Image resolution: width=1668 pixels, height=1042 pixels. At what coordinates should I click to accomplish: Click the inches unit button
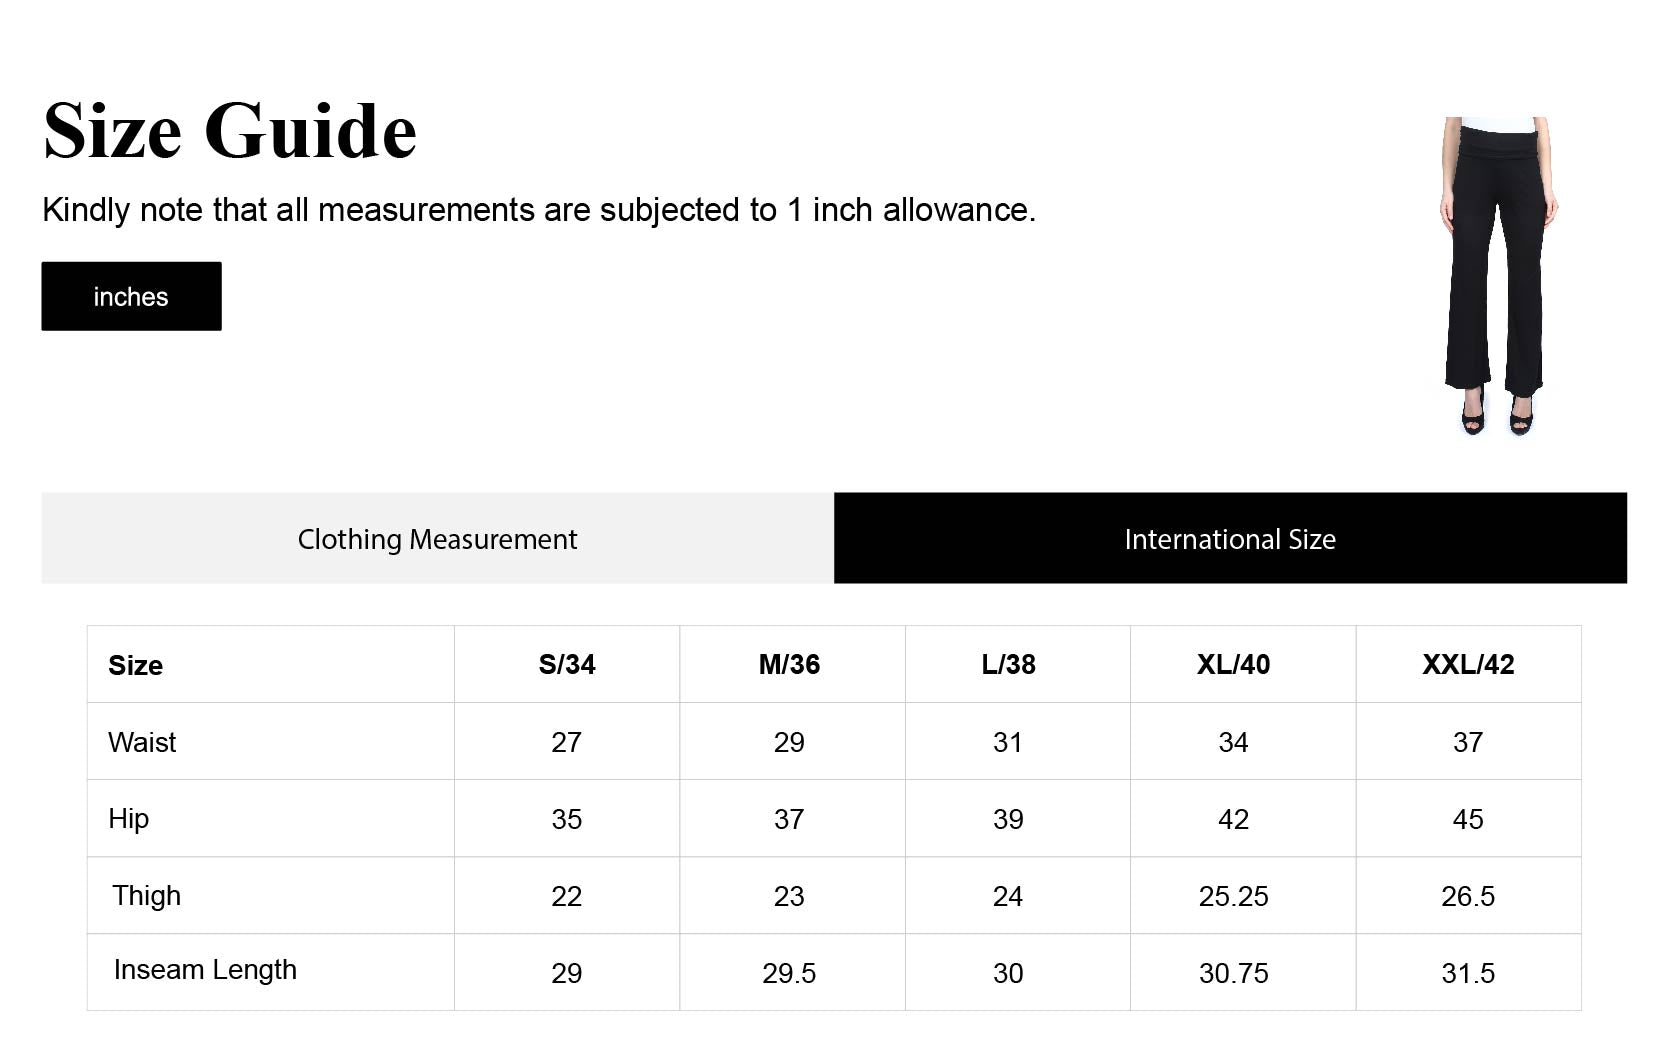131,296
